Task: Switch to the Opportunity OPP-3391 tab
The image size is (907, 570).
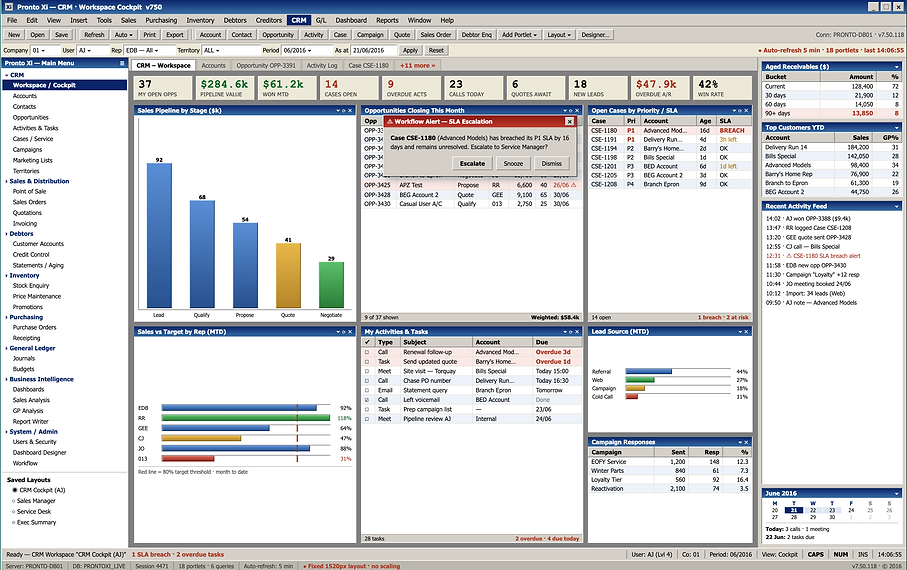Action: (x=266, y=65)
